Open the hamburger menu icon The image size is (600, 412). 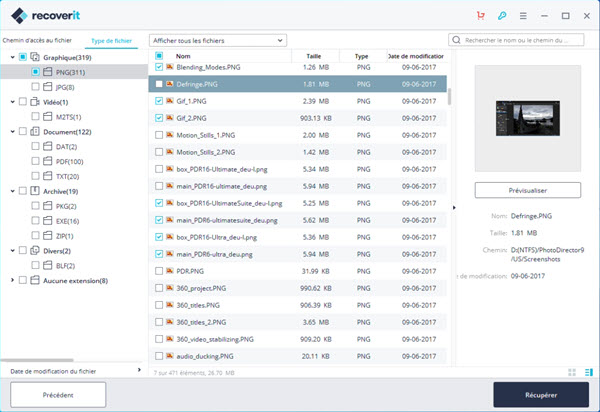[x=523, y=16]
